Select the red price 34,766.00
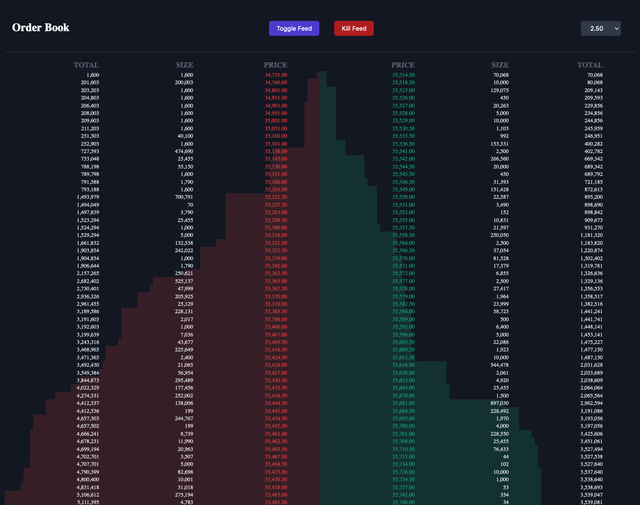 pyautogui.click(x=276, y=82)
